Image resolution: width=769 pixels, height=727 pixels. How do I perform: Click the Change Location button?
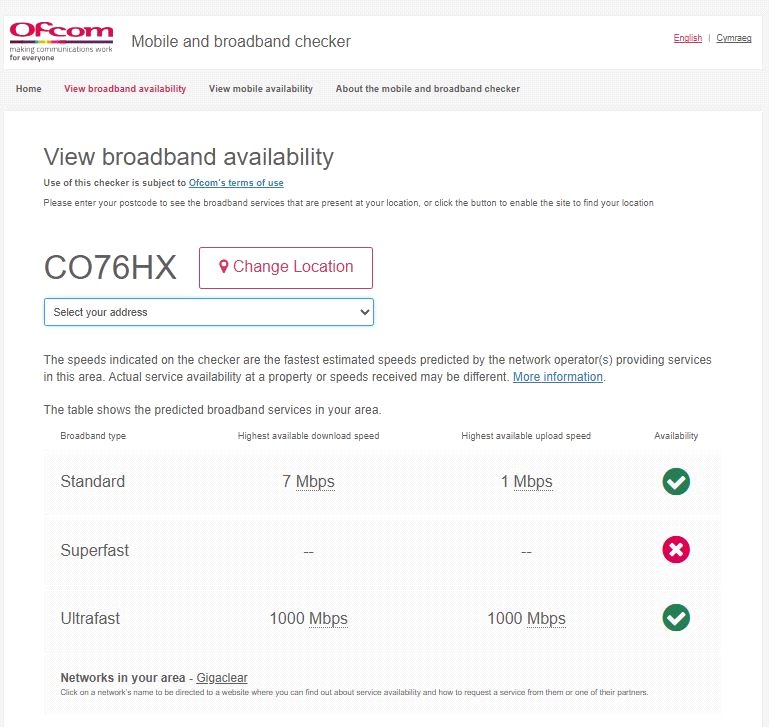tap(286, 268)
